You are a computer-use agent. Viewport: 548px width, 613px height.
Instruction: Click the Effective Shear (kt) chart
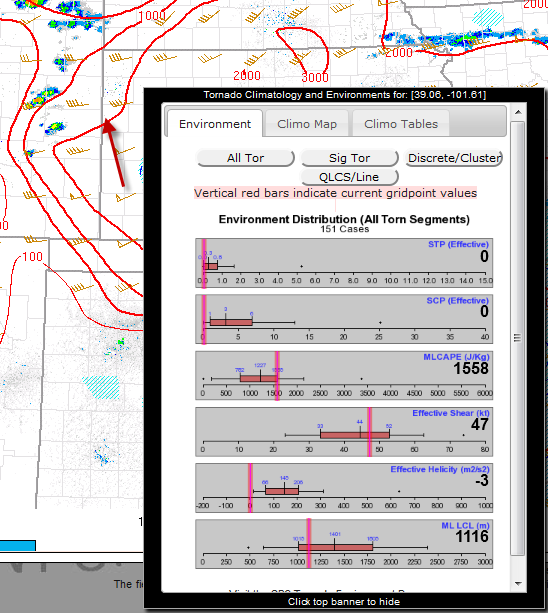coord(344,432)
